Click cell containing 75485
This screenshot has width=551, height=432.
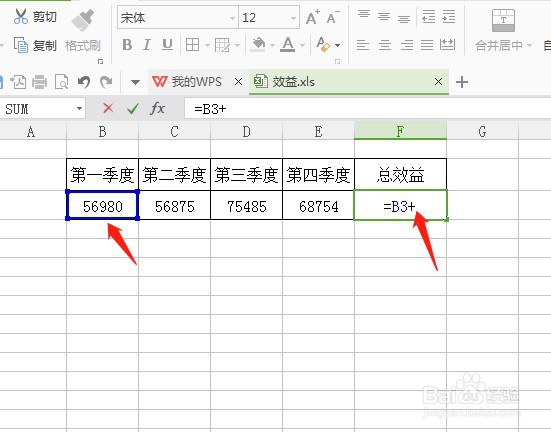click(247, 206)
